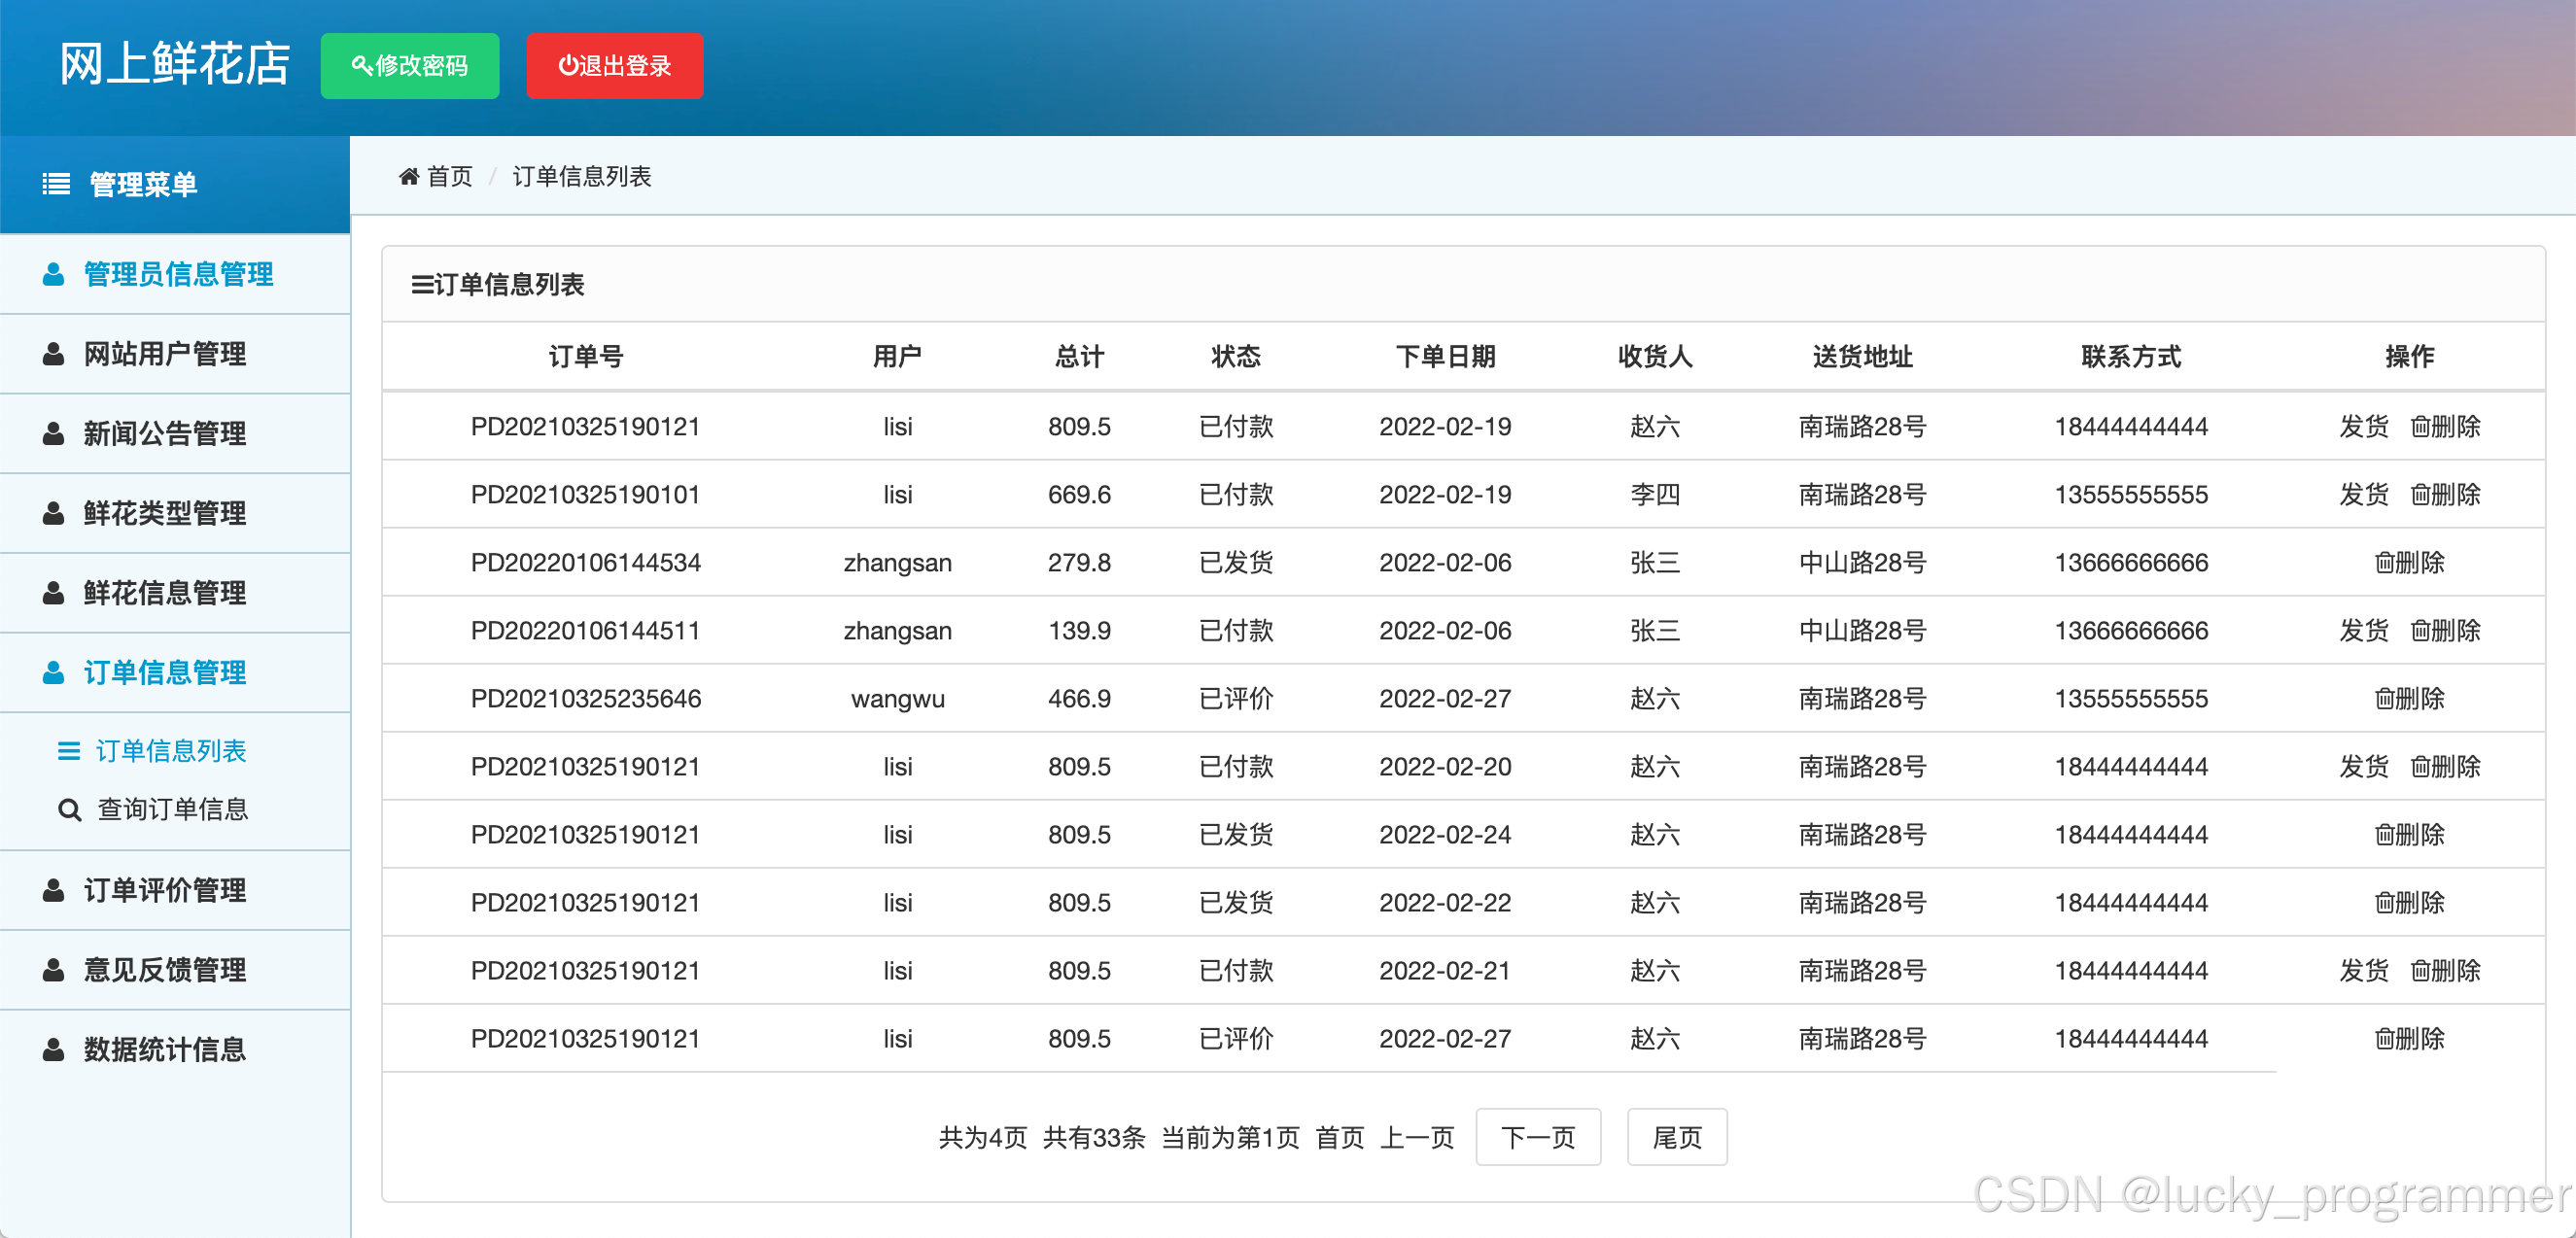
Task: Click the 管理菜单 list icon
Action: [56, 184]
